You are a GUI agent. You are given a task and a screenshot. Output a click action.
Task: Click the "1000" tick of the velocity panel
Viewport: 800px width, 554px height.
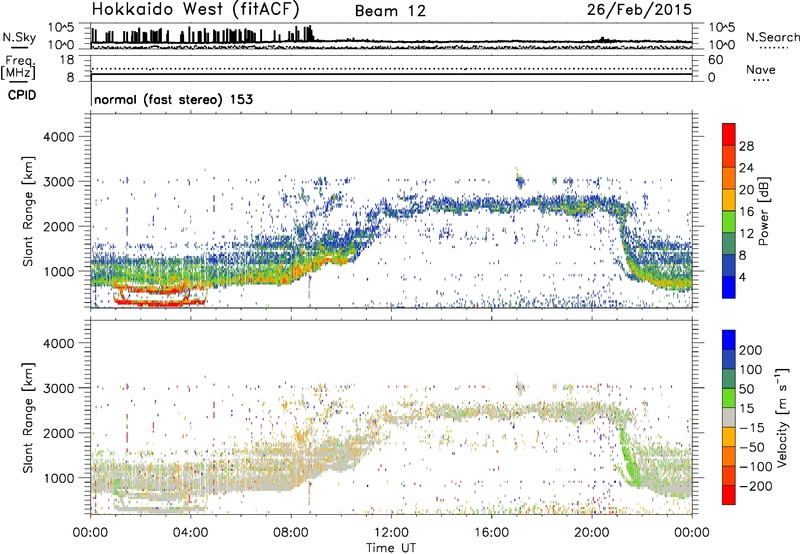[59, 478]
